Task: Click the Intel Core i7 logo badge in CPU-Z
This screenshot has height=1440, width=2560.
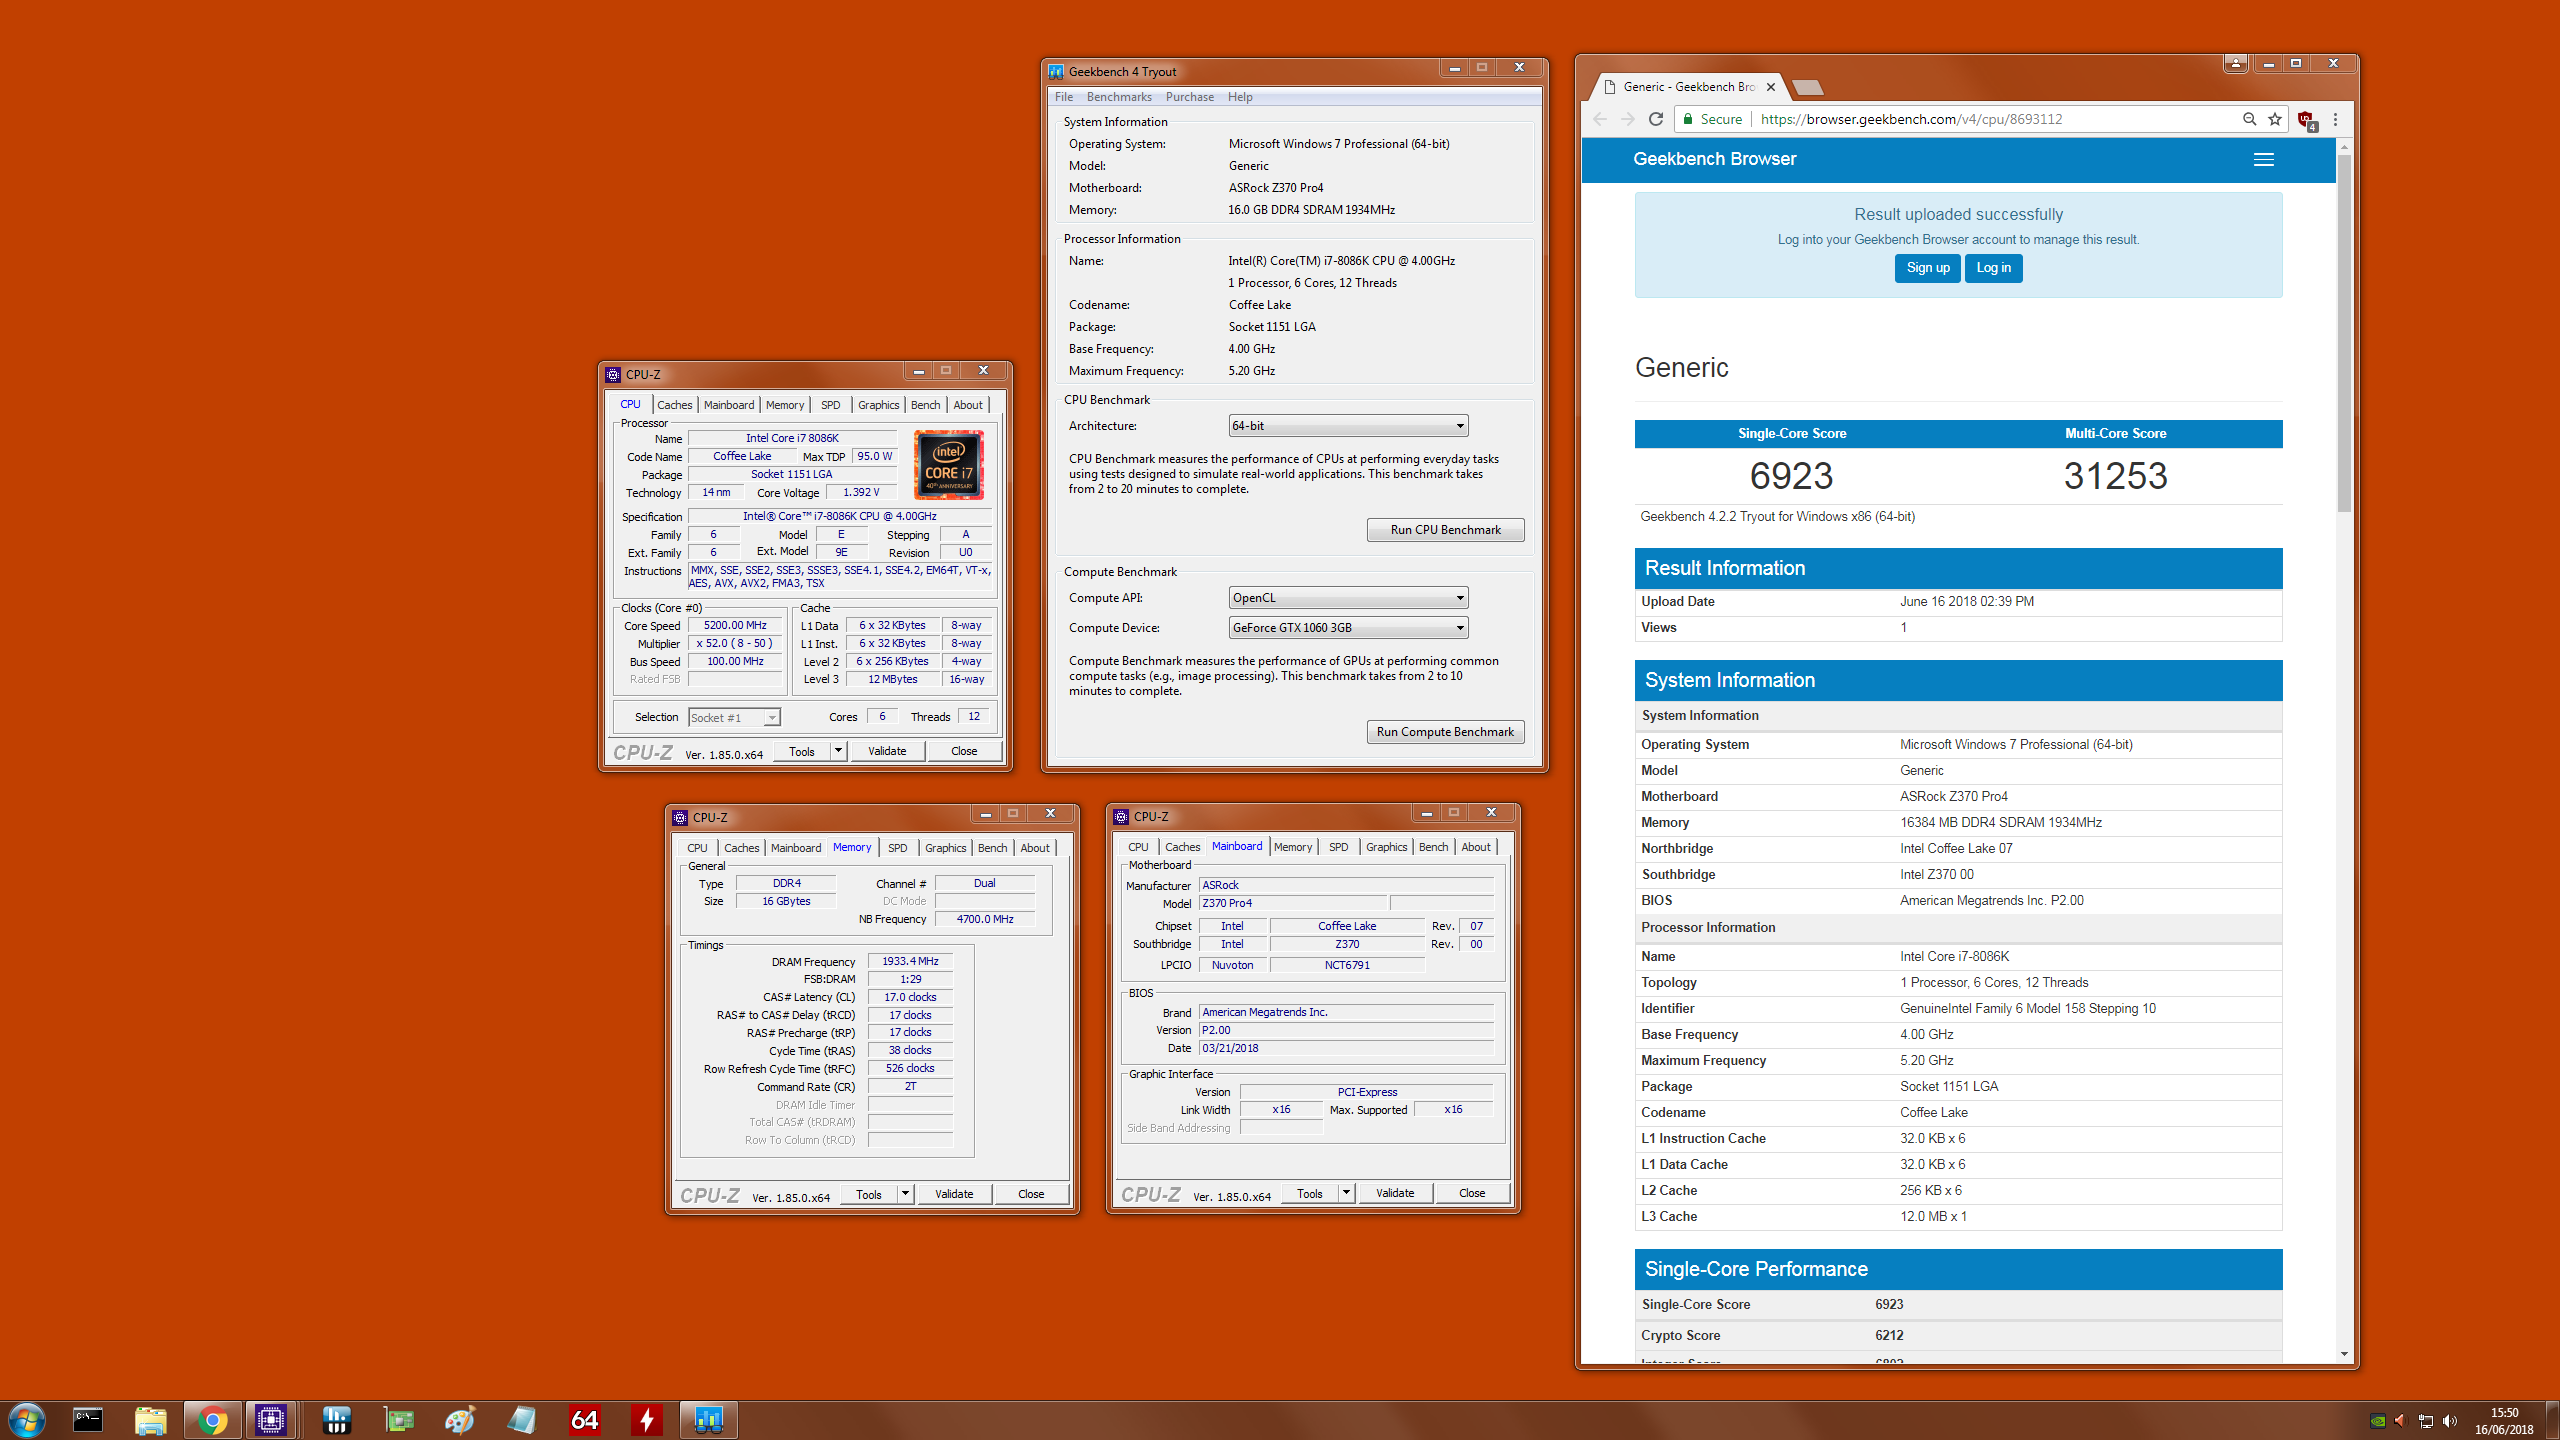Action: pos(949,464)
